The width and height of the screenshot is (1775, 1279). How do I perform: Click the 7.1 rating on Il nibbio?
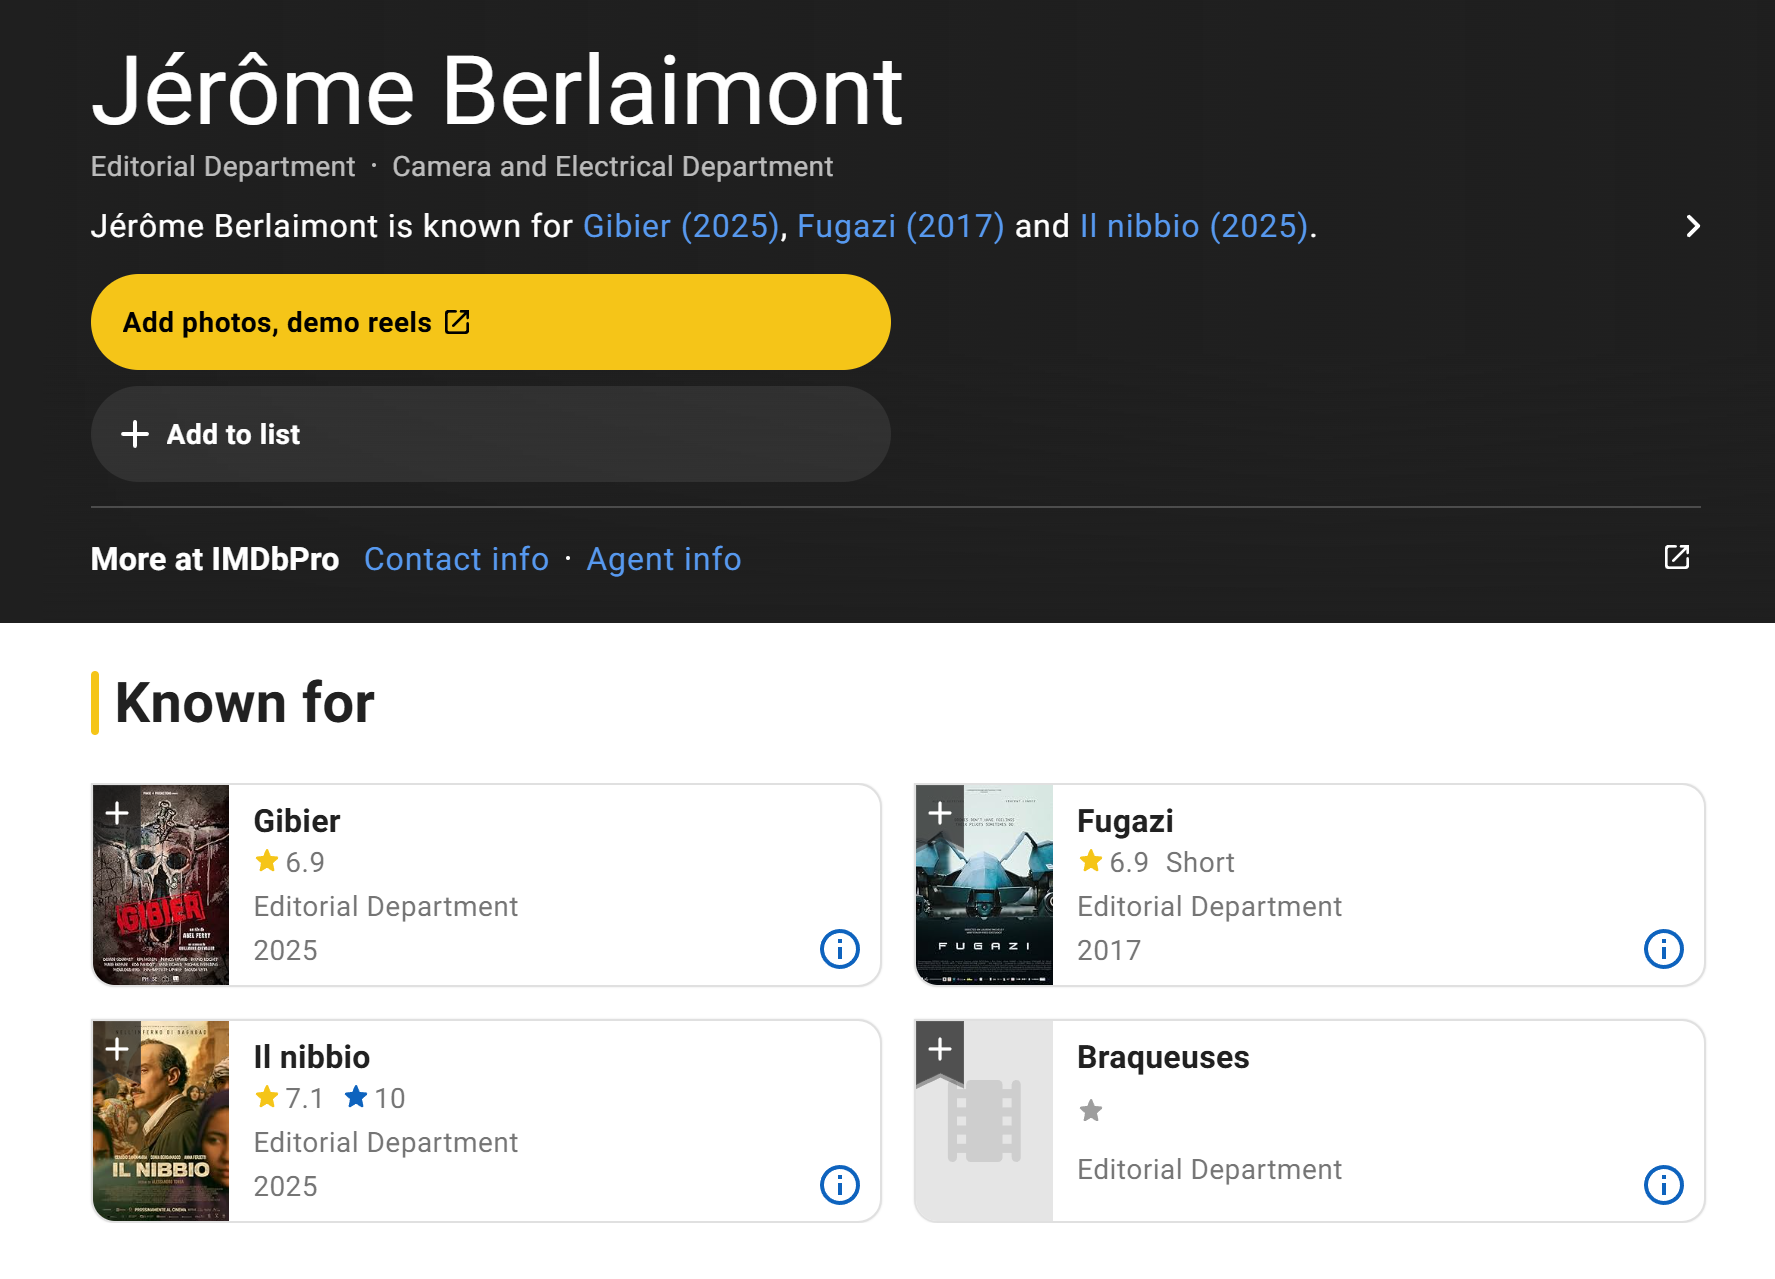click(289, 1098)
